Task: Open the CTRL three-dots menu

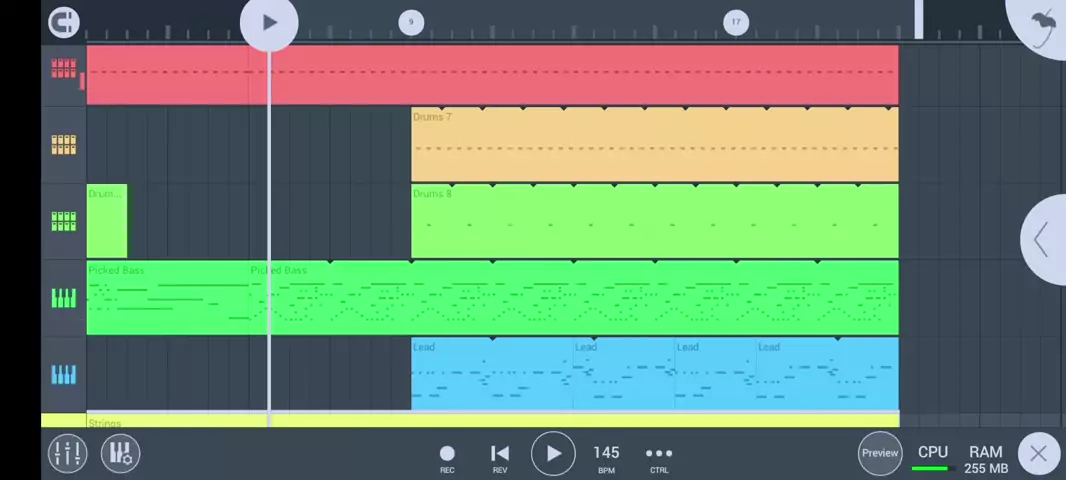Action: [659, 455]
